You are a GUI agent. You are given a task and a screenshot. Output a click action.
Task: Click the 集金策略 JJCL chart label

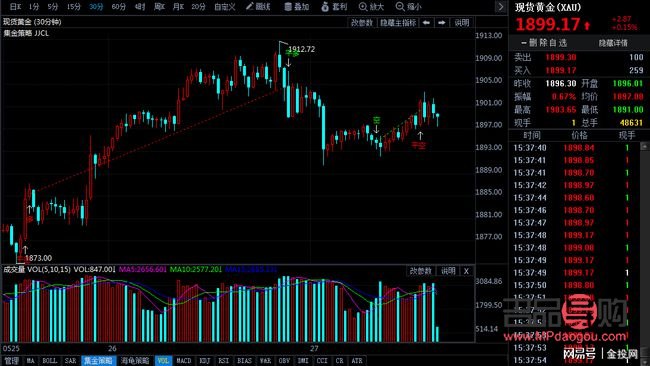click(26, 33)
